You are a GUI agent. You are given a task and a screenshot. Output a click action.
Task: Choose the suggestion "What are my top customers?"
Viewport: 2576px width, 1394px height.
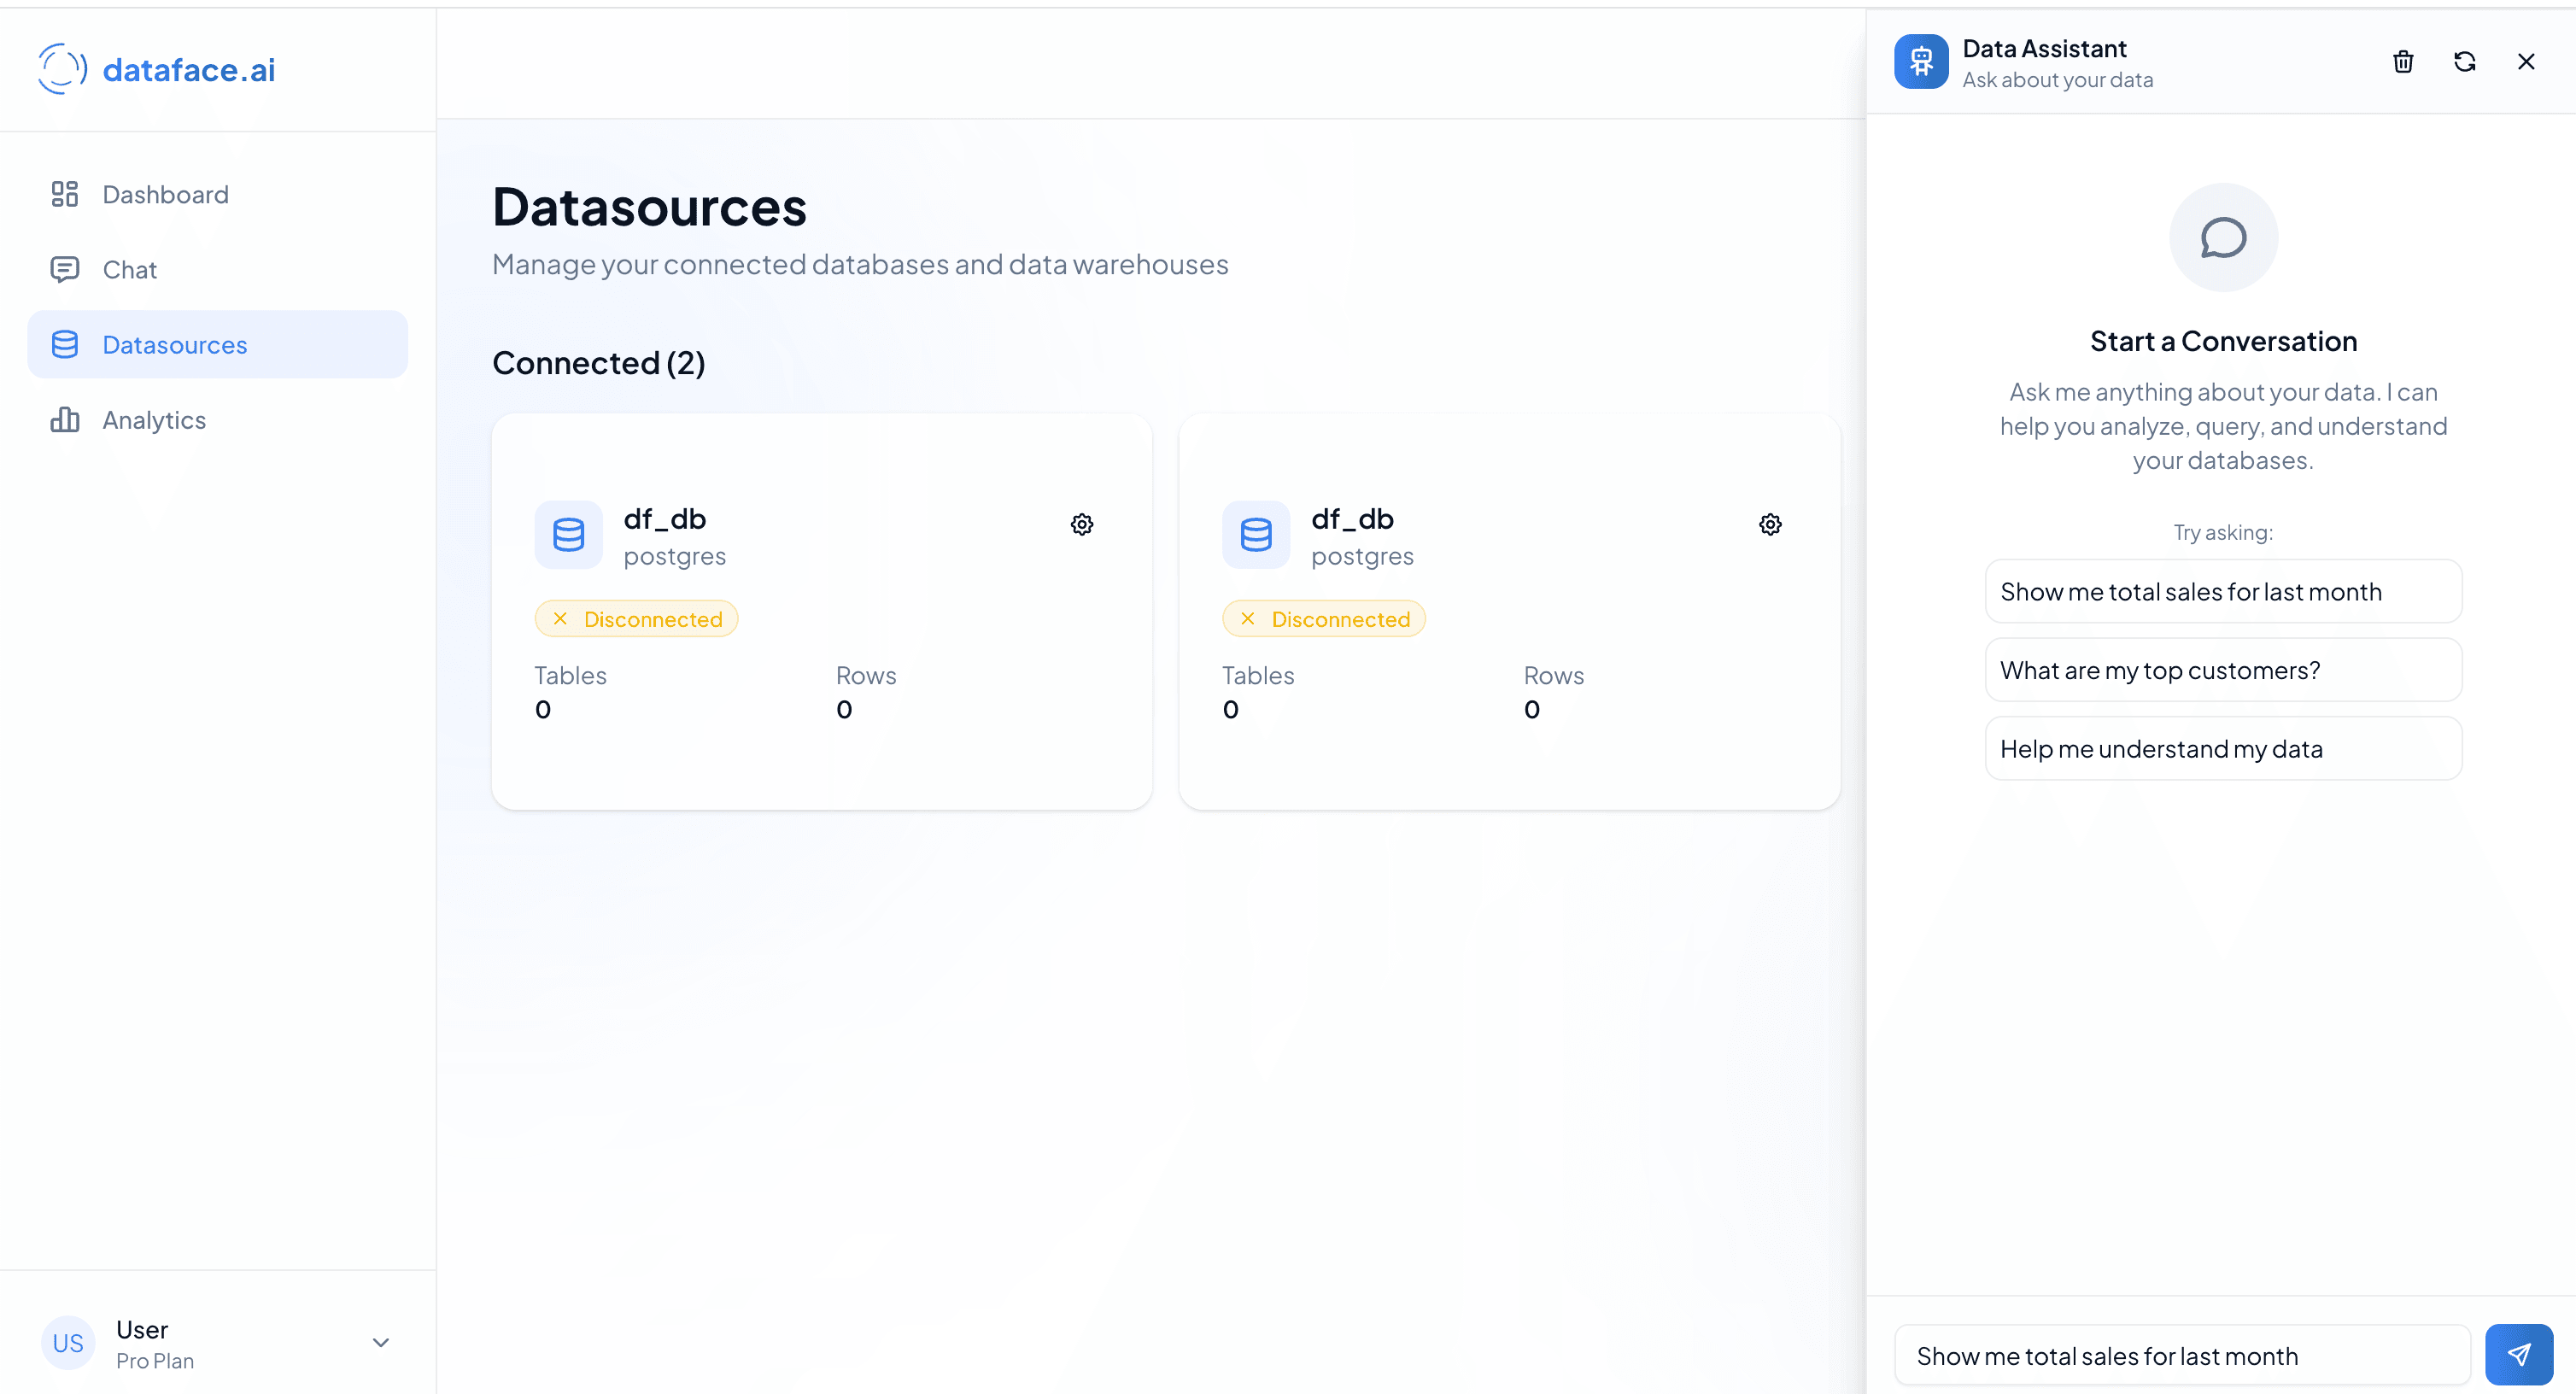click(2222, 670)
